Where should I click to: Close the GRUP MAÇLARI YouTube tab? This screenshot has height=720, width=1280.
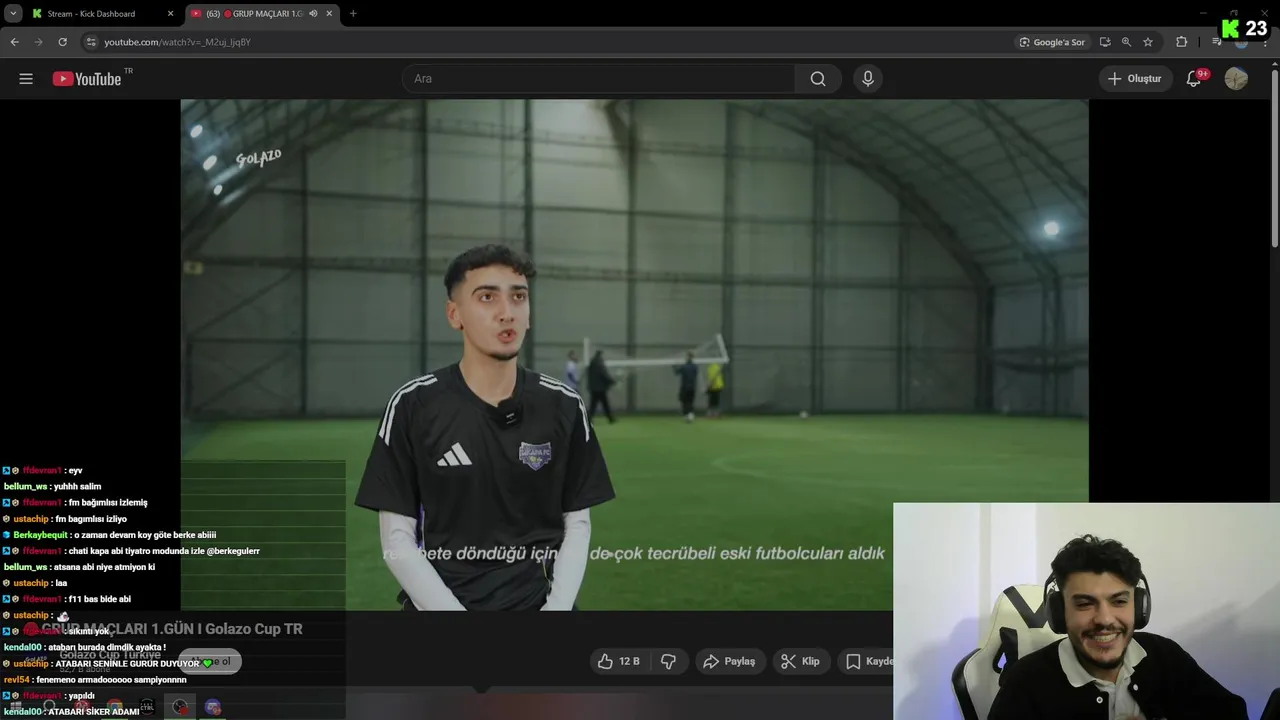coord(328,14)
